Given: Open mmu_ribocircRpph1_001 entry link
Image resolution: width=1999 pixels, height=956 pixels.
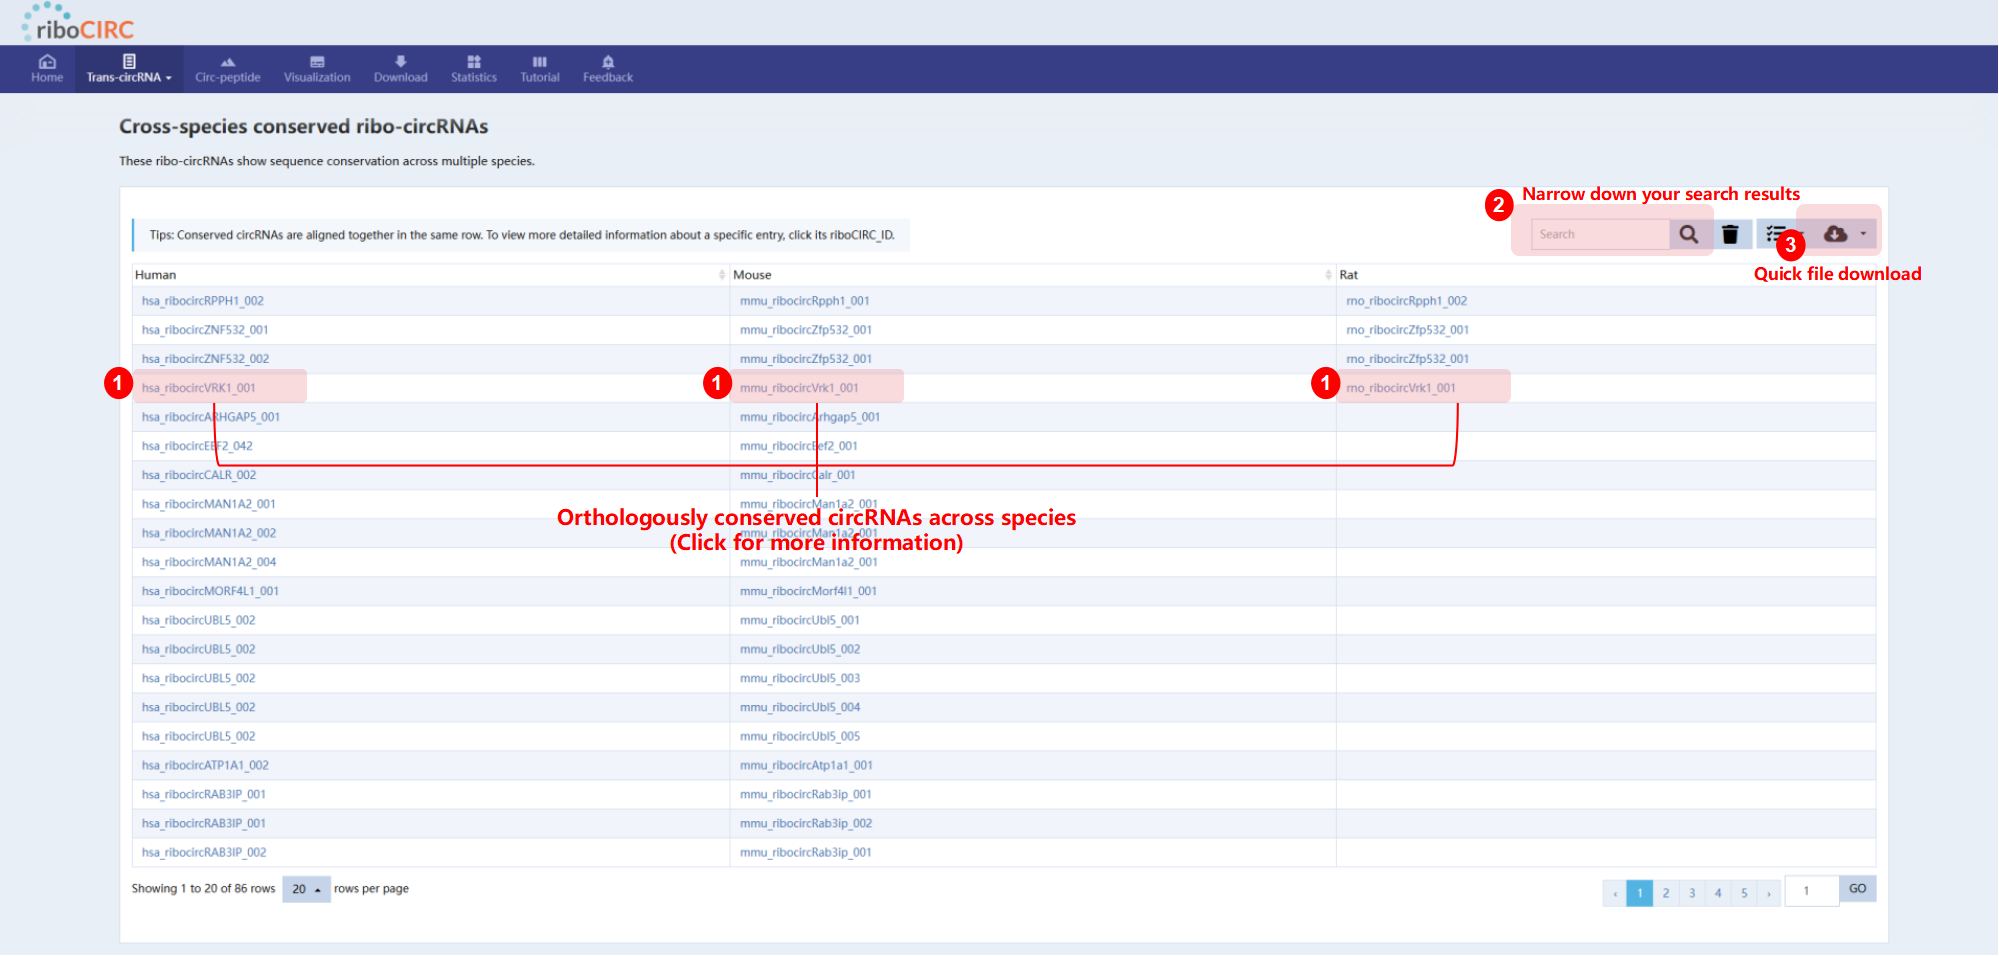Looking at the screenshot, I should click(804, 301).
